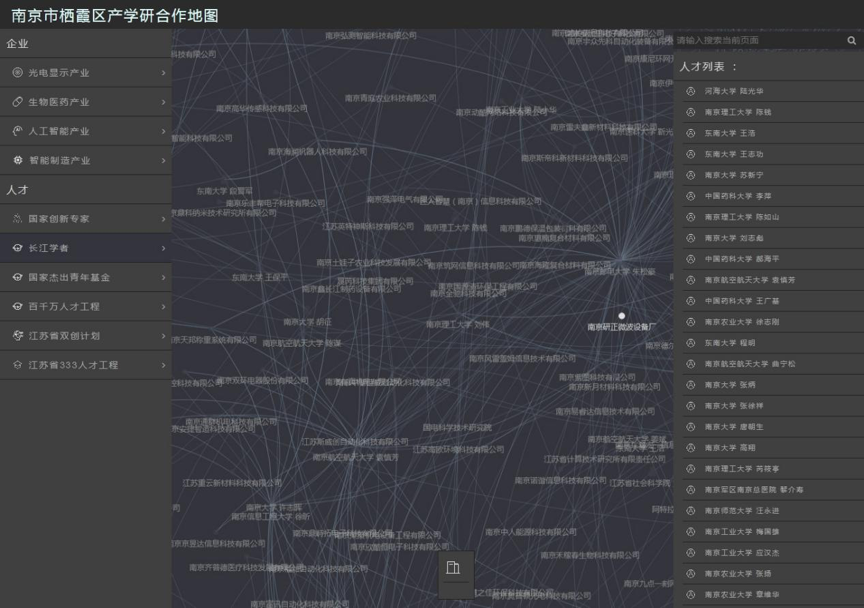Click the search magnifier icon
864x608 pixels.
coord(851,41)
